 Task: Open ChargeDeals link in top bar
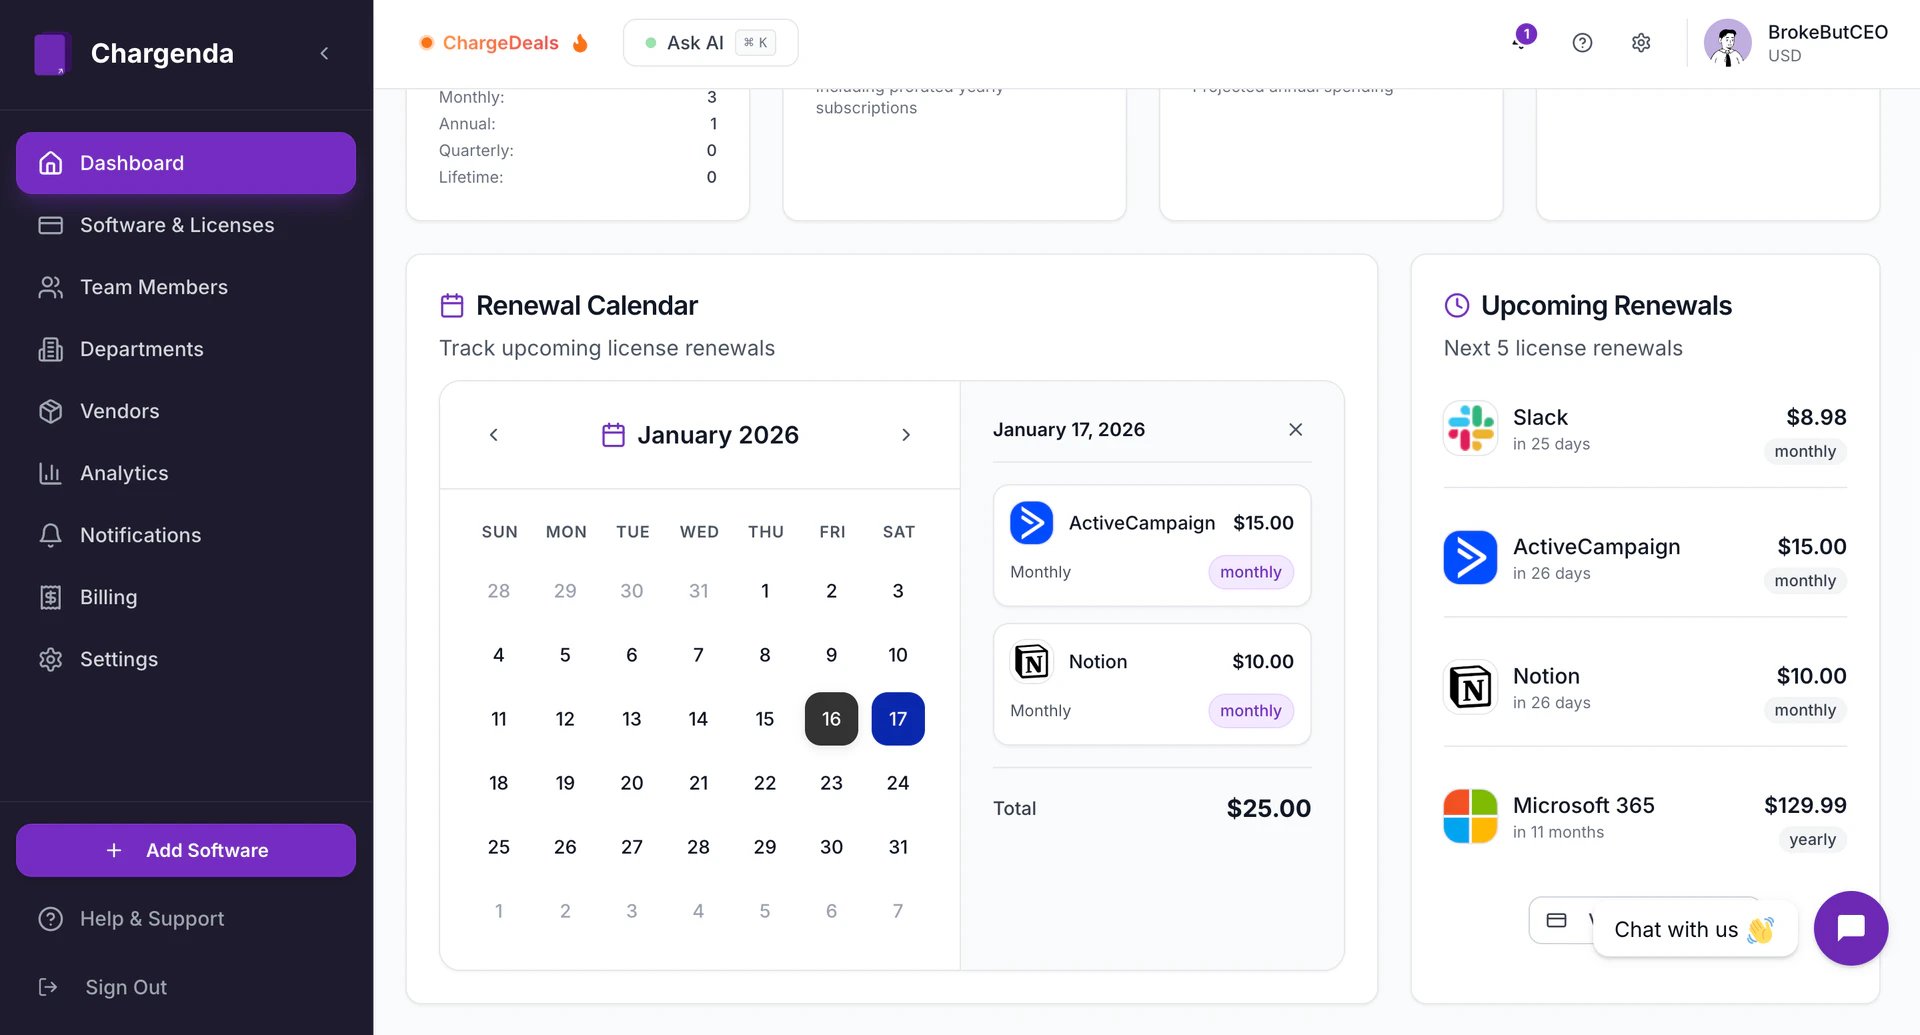click(501, 42)
